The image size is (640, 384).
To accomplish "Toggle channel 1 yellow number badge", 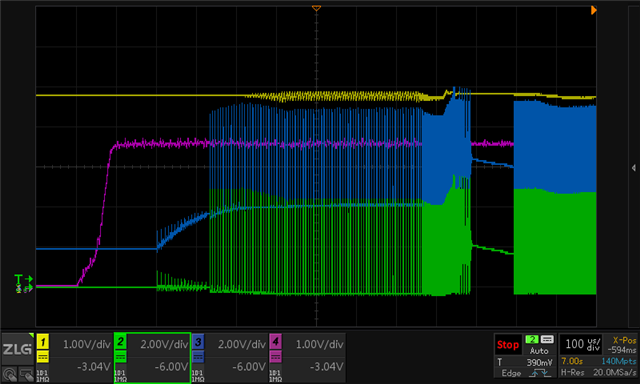I will tap(43, 342).
